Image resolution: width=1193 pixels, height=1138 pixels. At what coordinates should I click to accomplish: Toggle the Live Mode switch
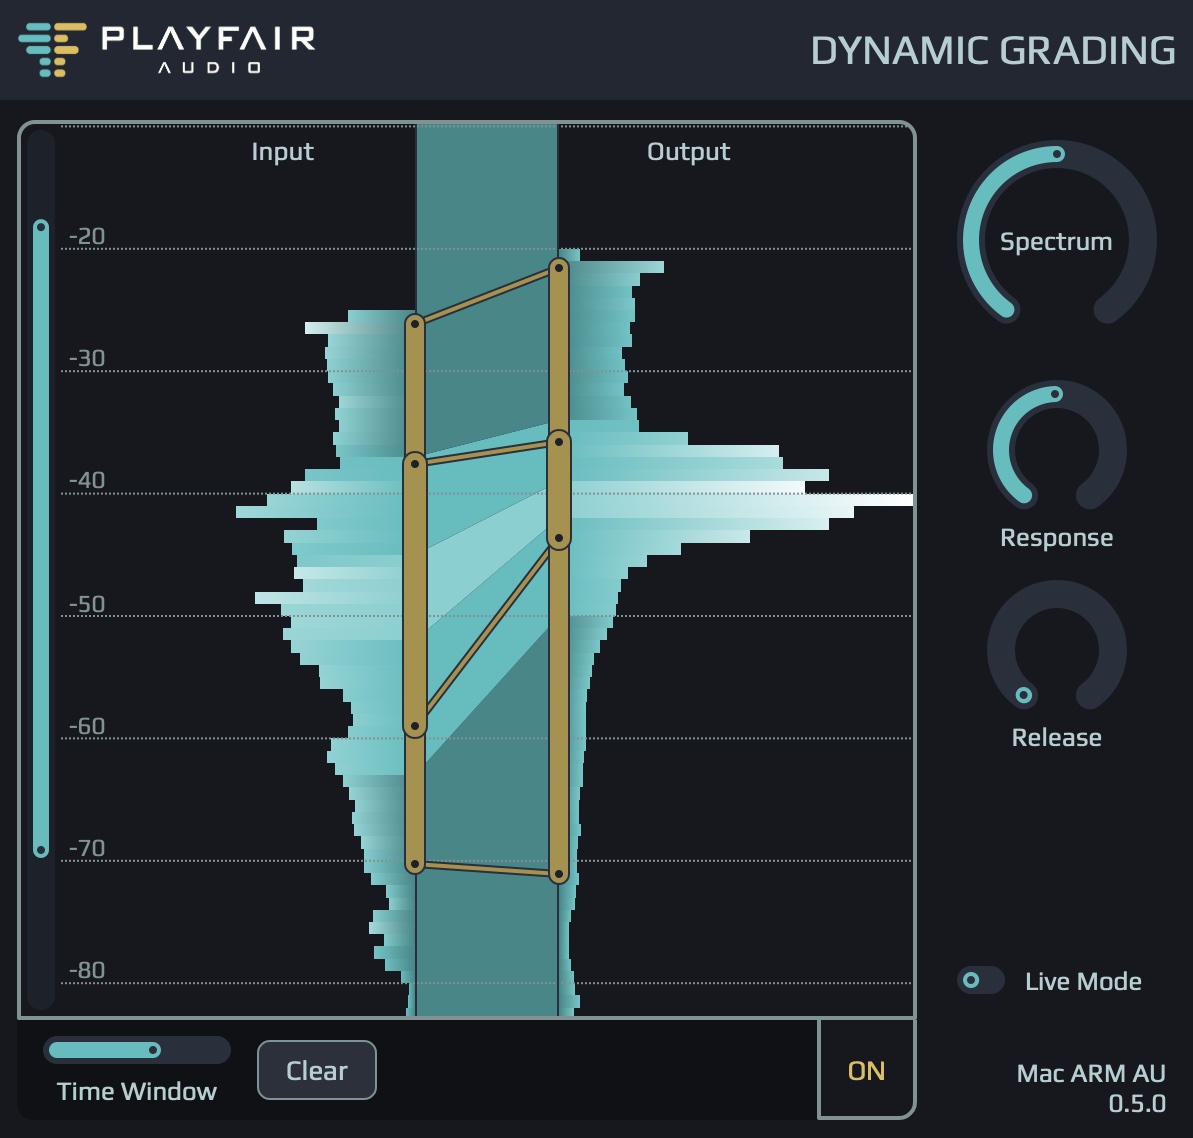(x=980, y=981)
